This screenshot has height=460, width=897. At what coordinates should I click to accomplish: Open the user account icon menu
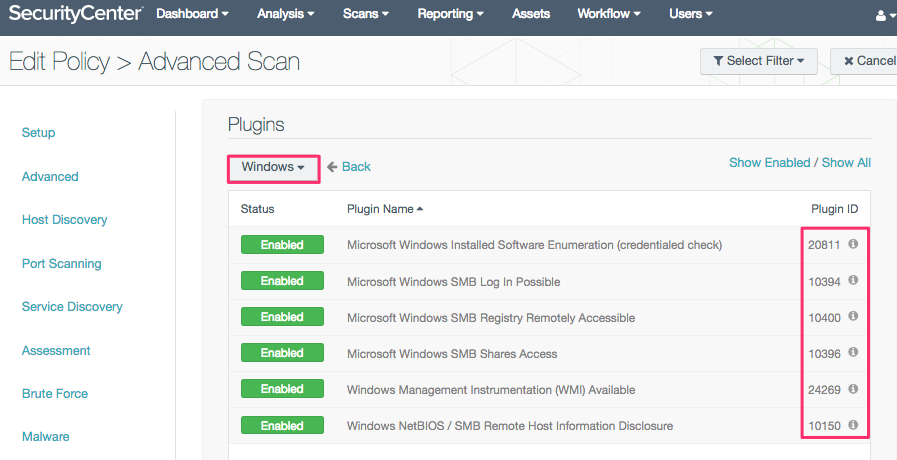pyautogui.click(x=886, y=15)
